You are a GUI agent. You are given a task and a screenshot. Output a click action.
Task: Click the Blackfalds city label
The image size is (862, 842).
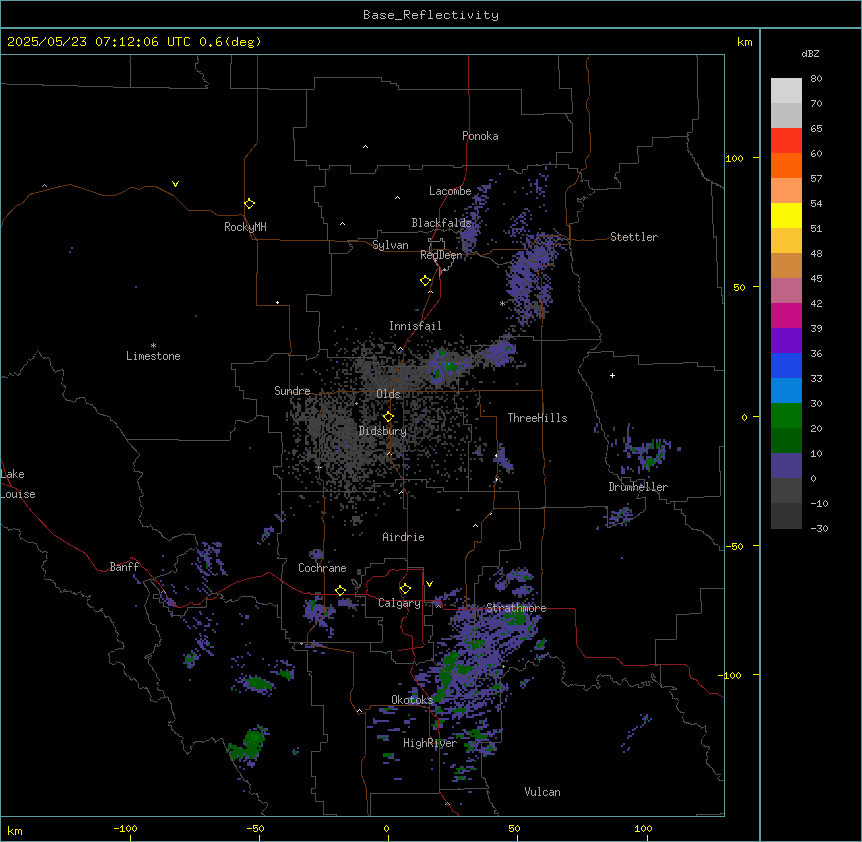click(441, 223)
